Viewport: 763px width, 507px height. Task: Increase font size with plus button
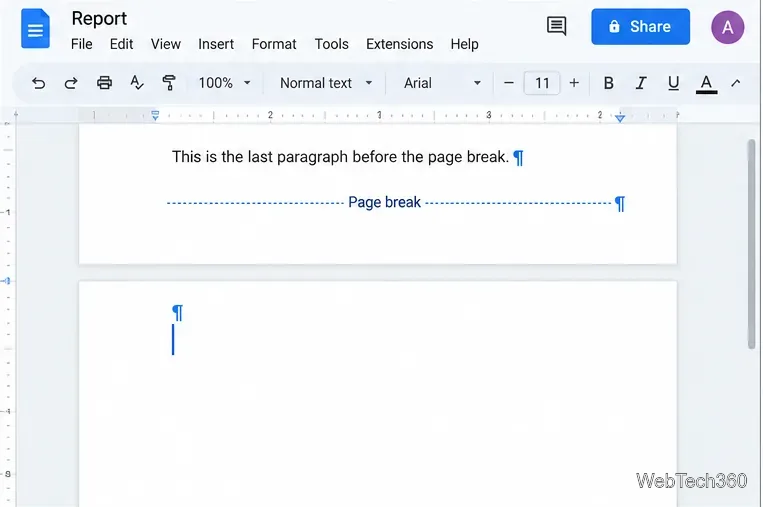coord(574,83)
